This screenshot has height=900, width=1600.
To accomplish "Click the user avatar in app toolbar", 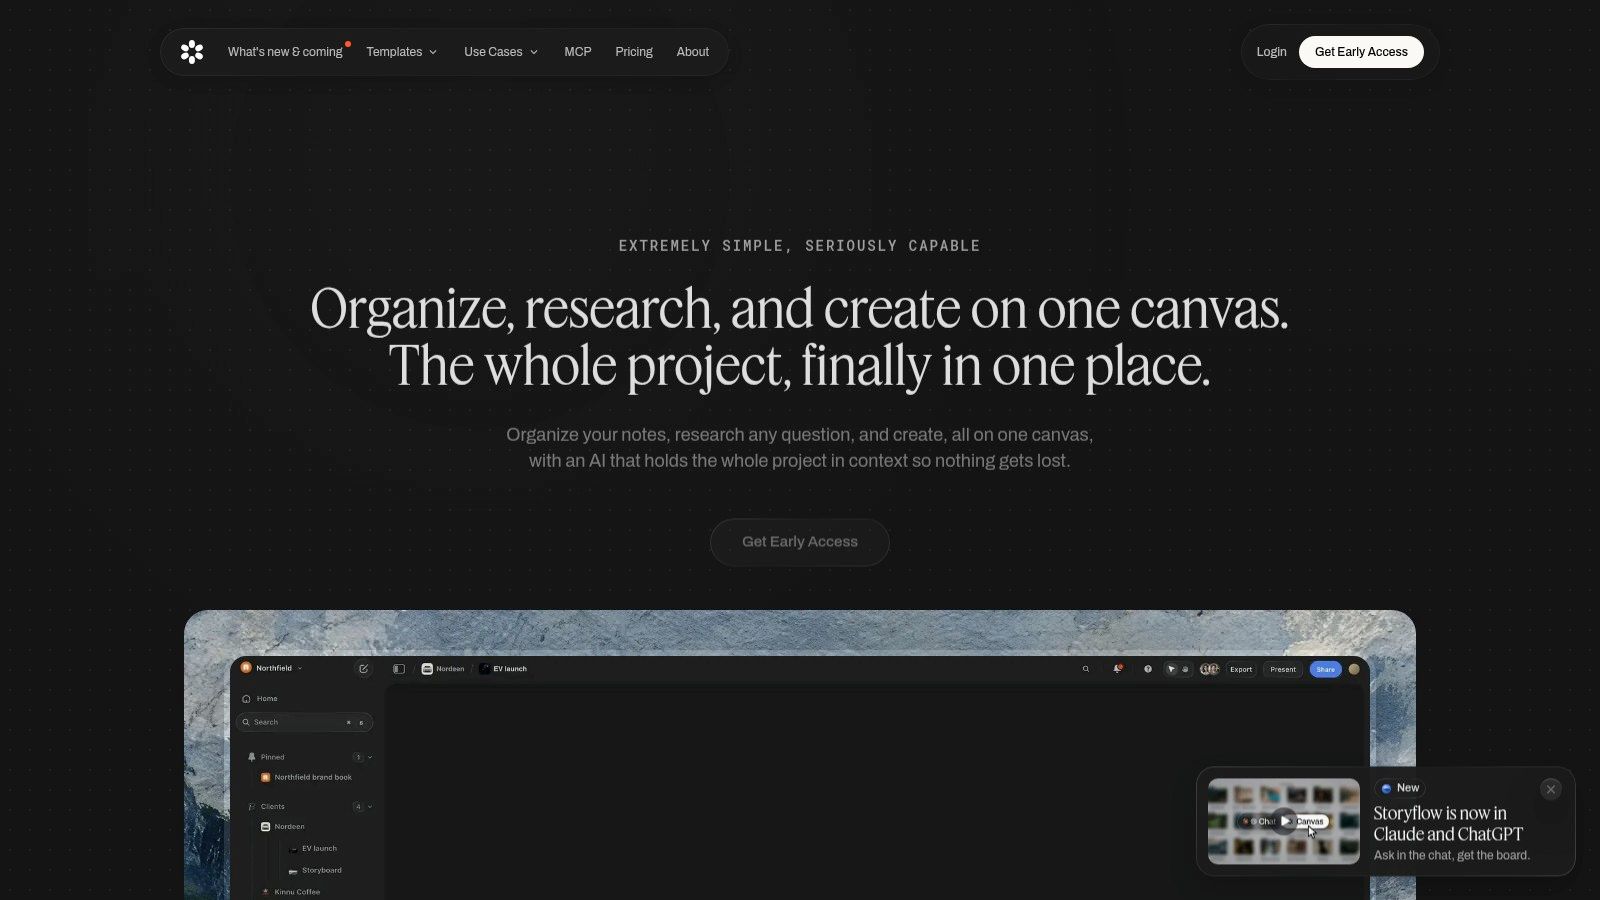I will [1354, 669].
